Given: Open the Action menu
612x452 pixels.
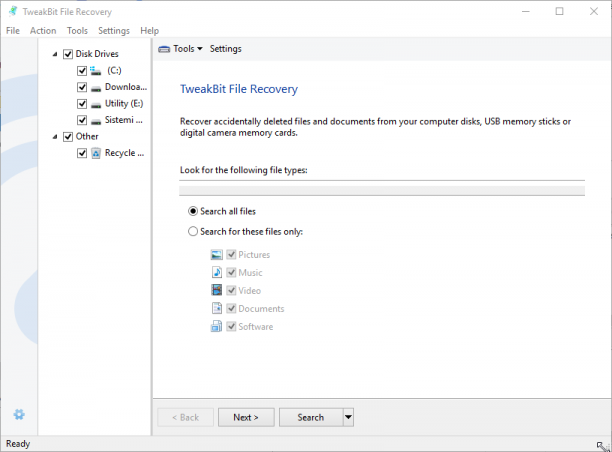Looking at the screenshot, I should pyautogui.click(x=43, y=30).
